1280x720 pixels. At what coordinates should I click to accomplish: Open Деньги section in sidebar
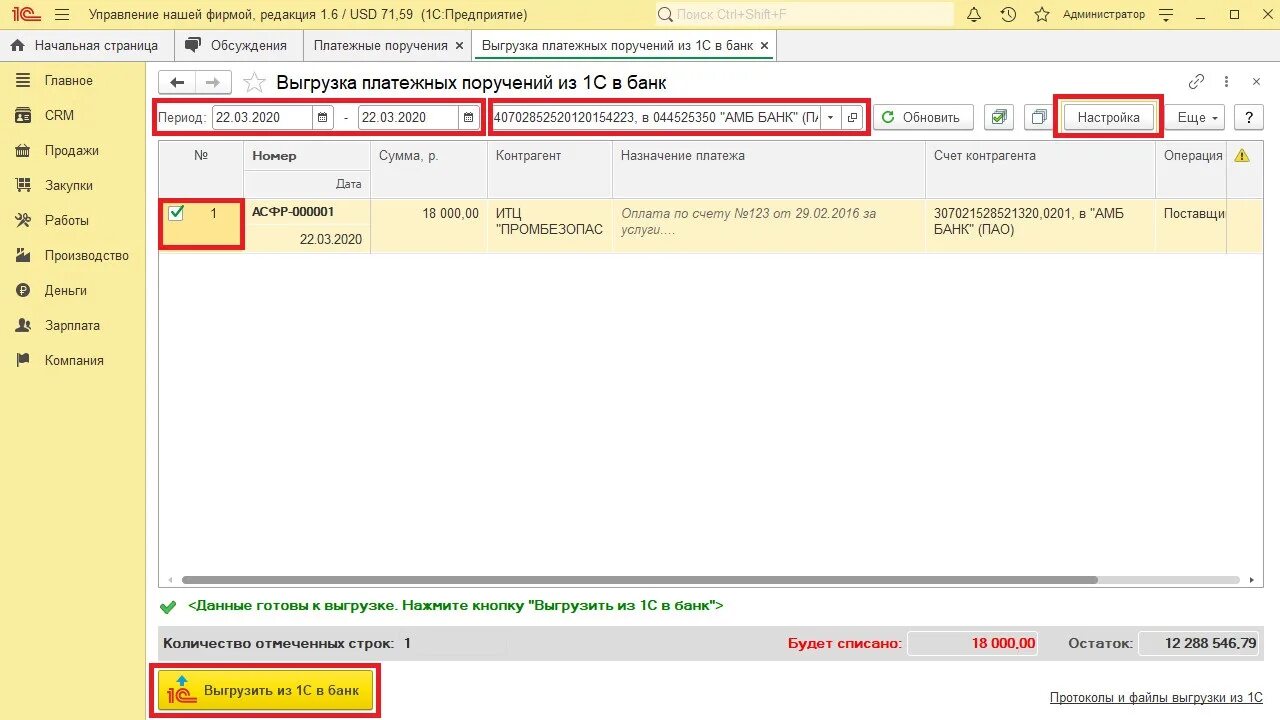click(x=65, y=290)
